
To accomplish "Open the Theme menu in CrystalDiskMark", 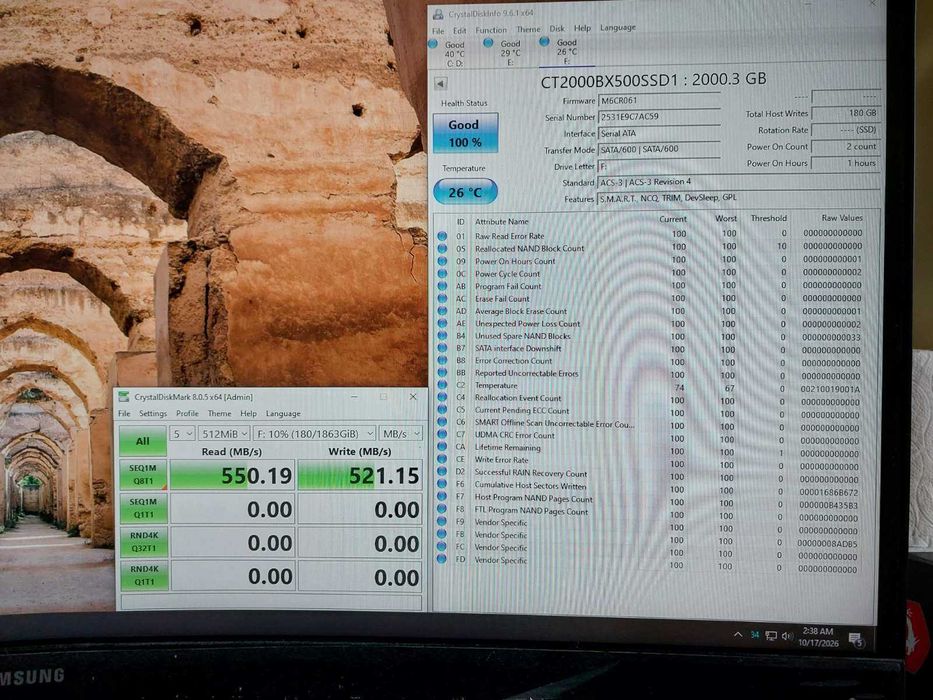I will tap(220, 414).
